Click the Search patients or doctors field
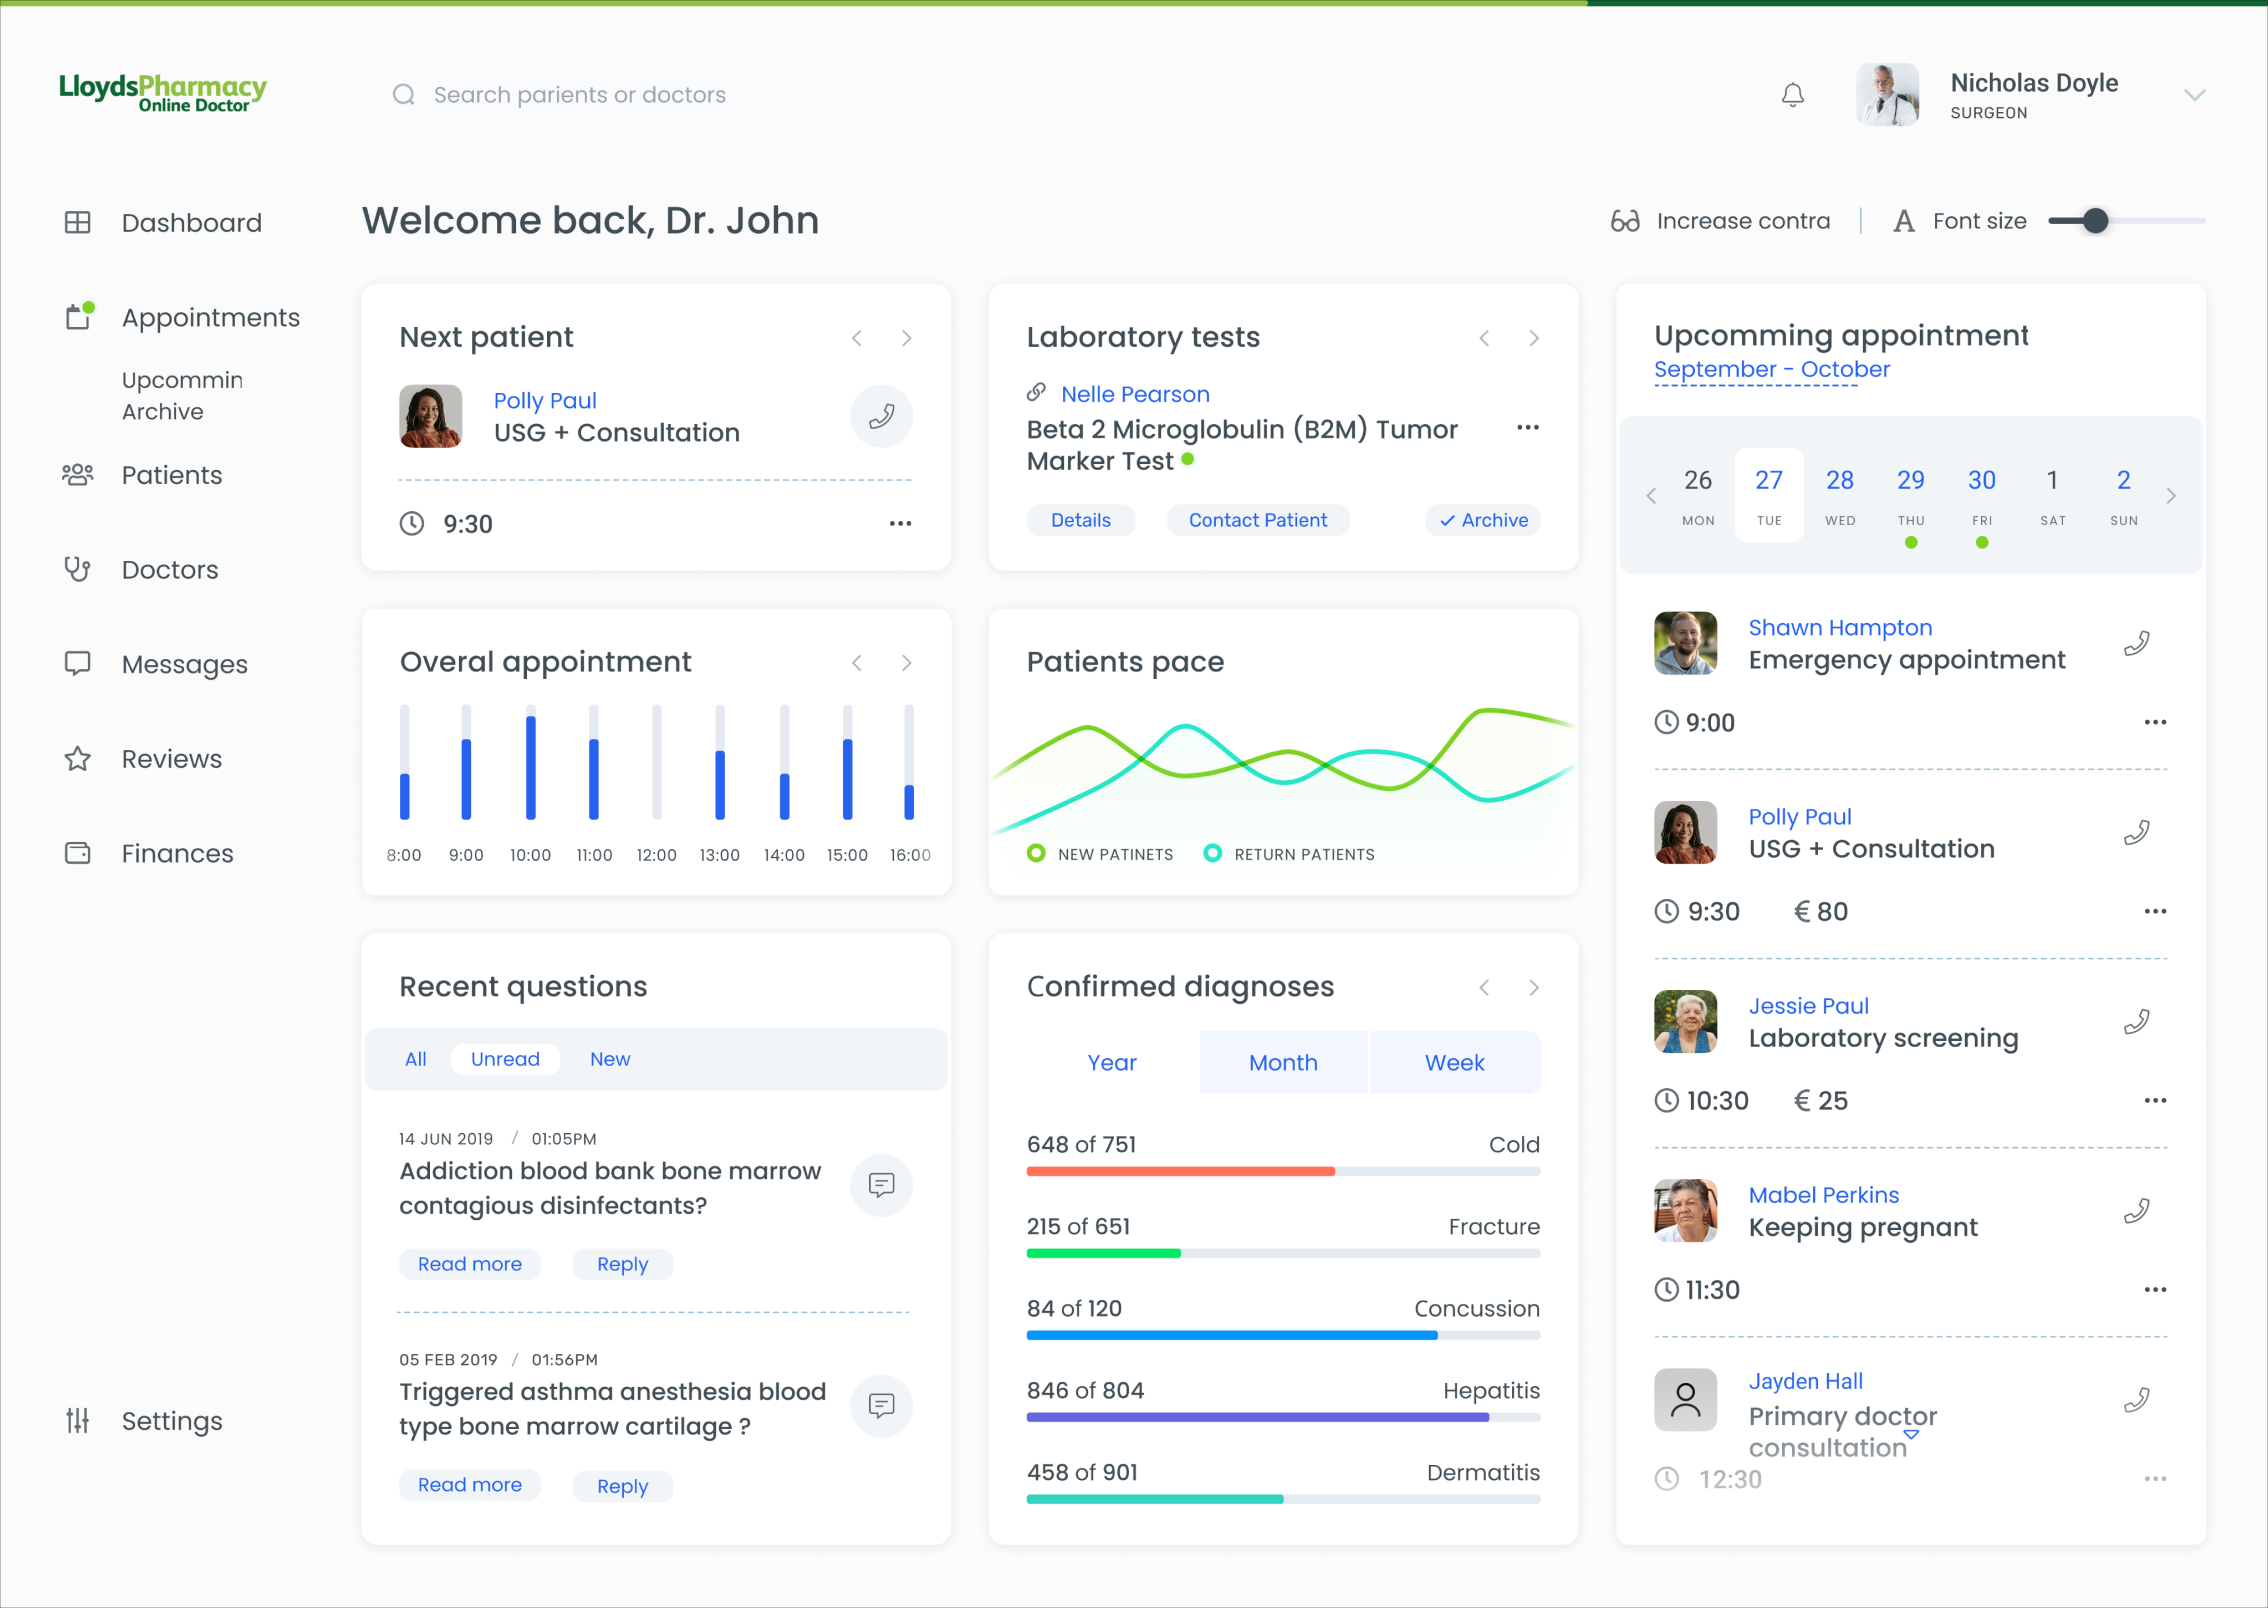The width and height of the screenshot is (2268, 1608). pyautogui.click(x=579, y=95)
